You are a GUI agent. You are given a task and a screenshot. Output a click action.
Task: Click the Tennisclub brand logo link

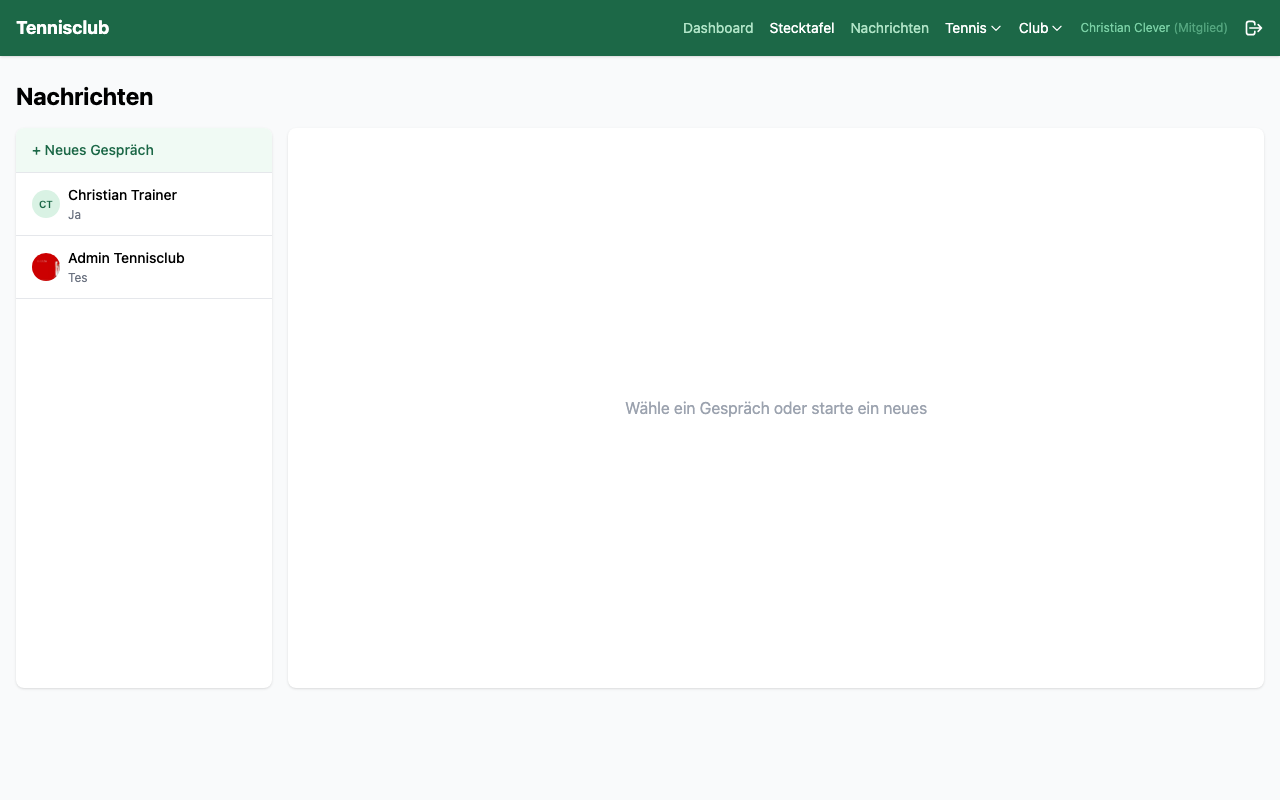click(62, 28)
